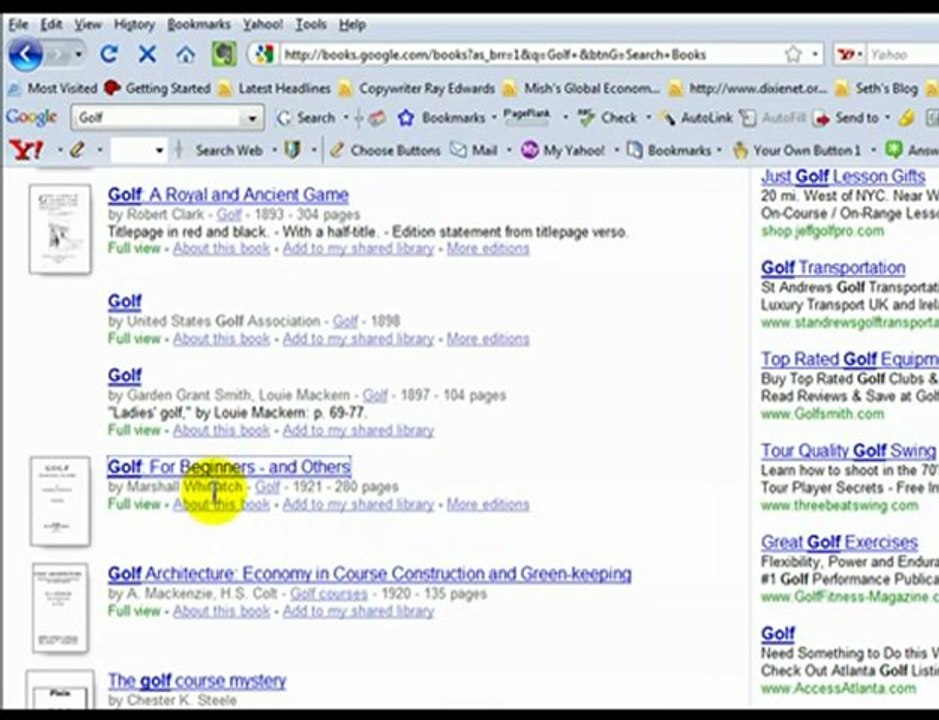Viewport: 939px width, 720px height.
Task: Open Yahoo Mail from the toolbar
Action: (x=474, y=150)
